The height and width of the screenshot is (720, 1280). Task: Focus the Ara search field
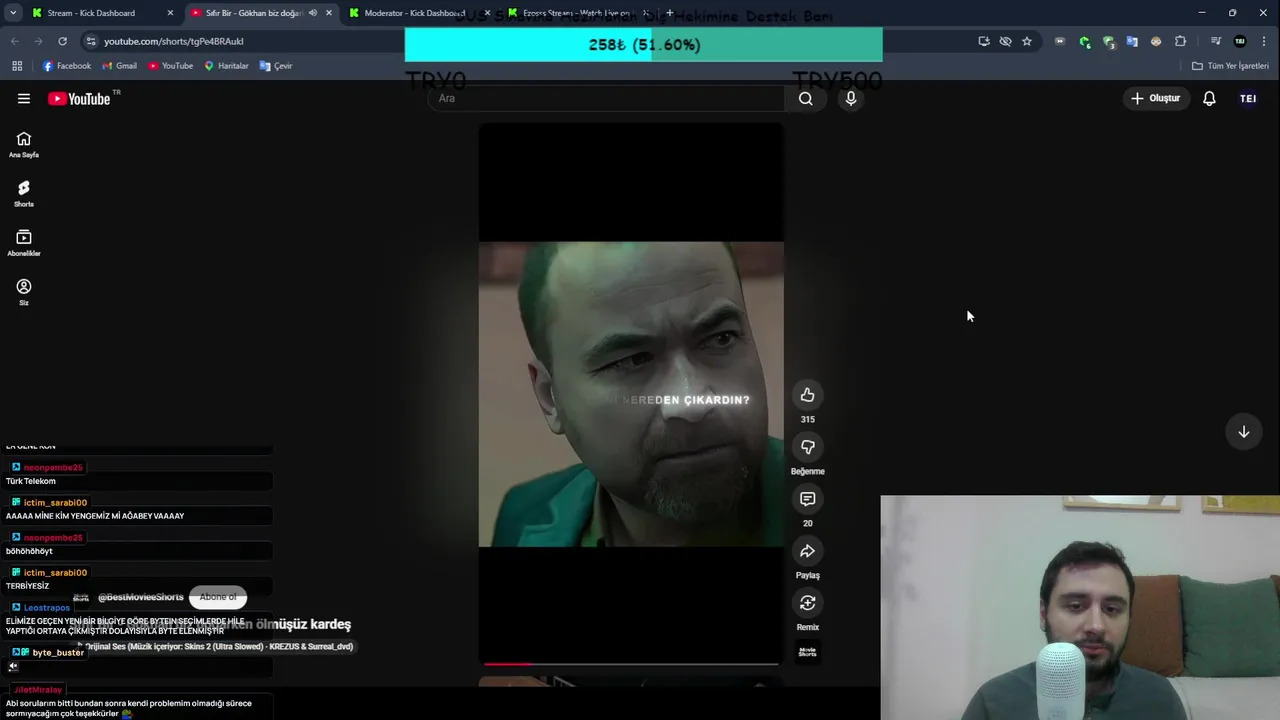607,98
